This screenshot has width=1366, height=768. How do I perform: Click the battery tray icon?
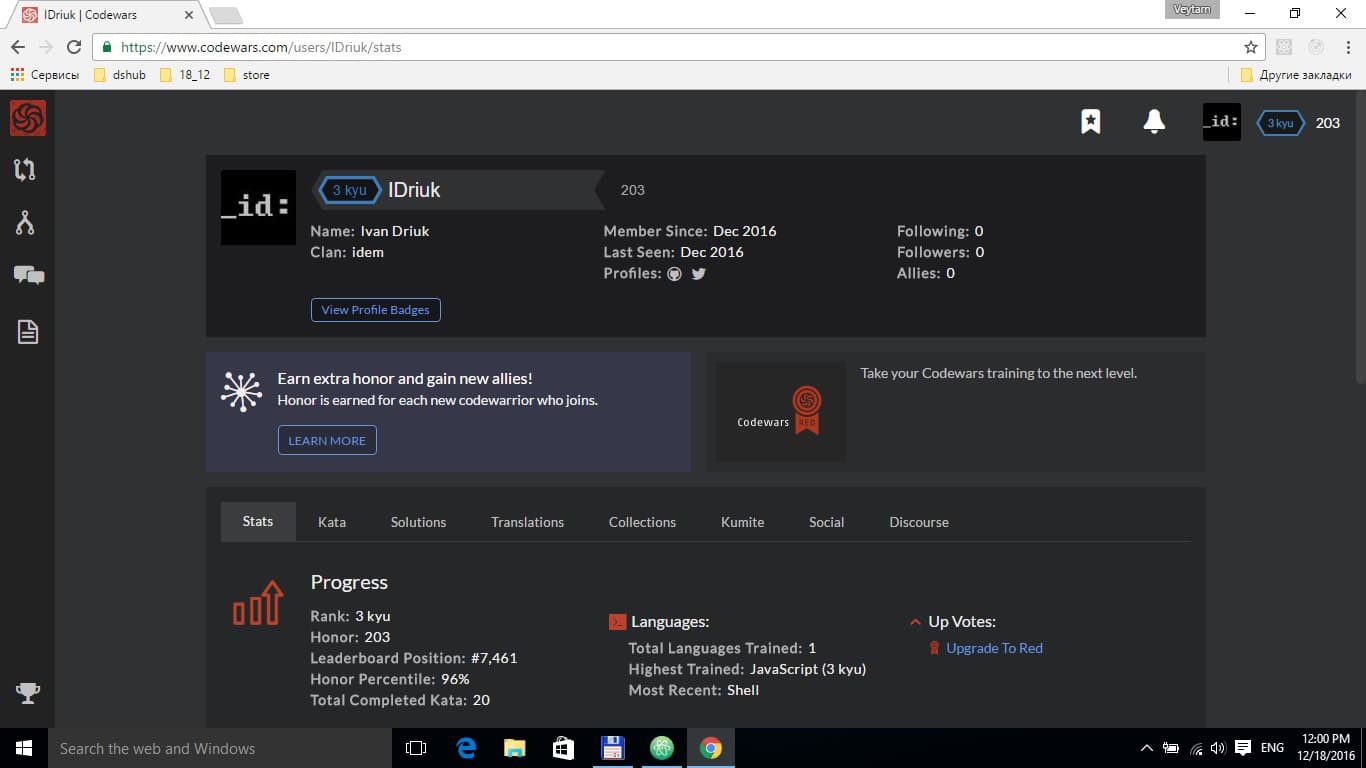click(x=1170, y=748)
